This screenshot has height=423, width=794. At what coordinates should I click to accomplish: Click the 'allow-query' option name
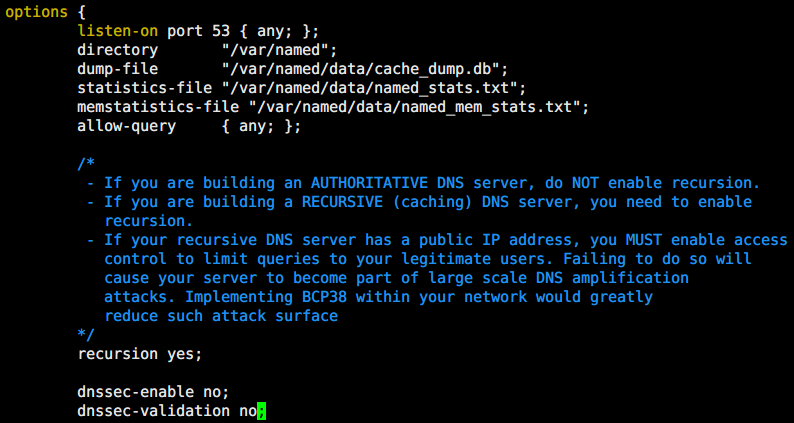[127, 126]
